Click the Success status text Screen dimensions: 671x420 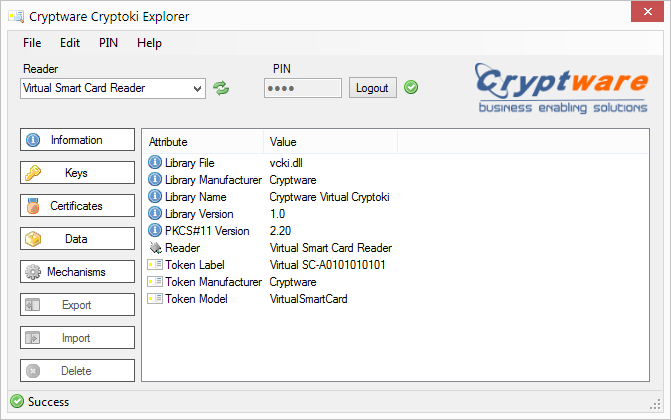[x=48, y=402]
